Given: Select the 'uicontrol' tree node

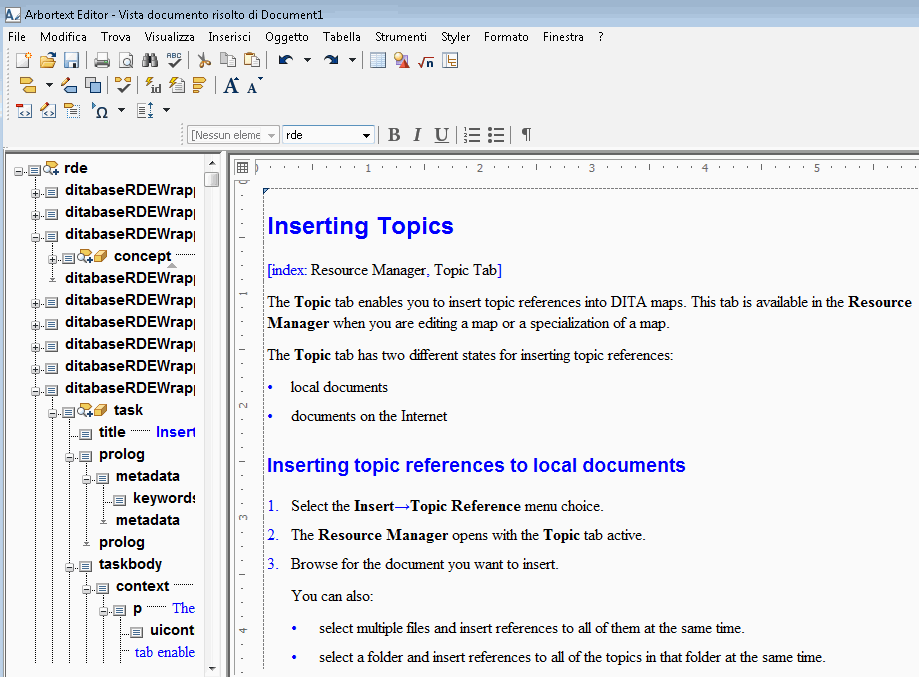Looking at the screenshot, I should pos(172,630).
